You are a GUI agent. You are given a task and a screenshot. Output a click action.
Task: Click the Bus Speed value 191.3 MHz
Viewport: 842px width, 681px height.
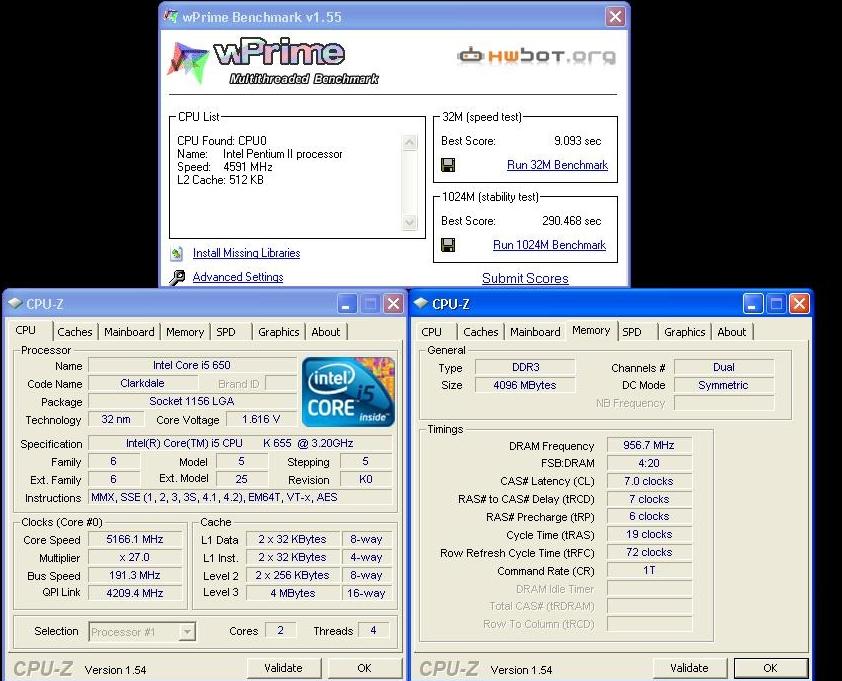click(135, 575)
